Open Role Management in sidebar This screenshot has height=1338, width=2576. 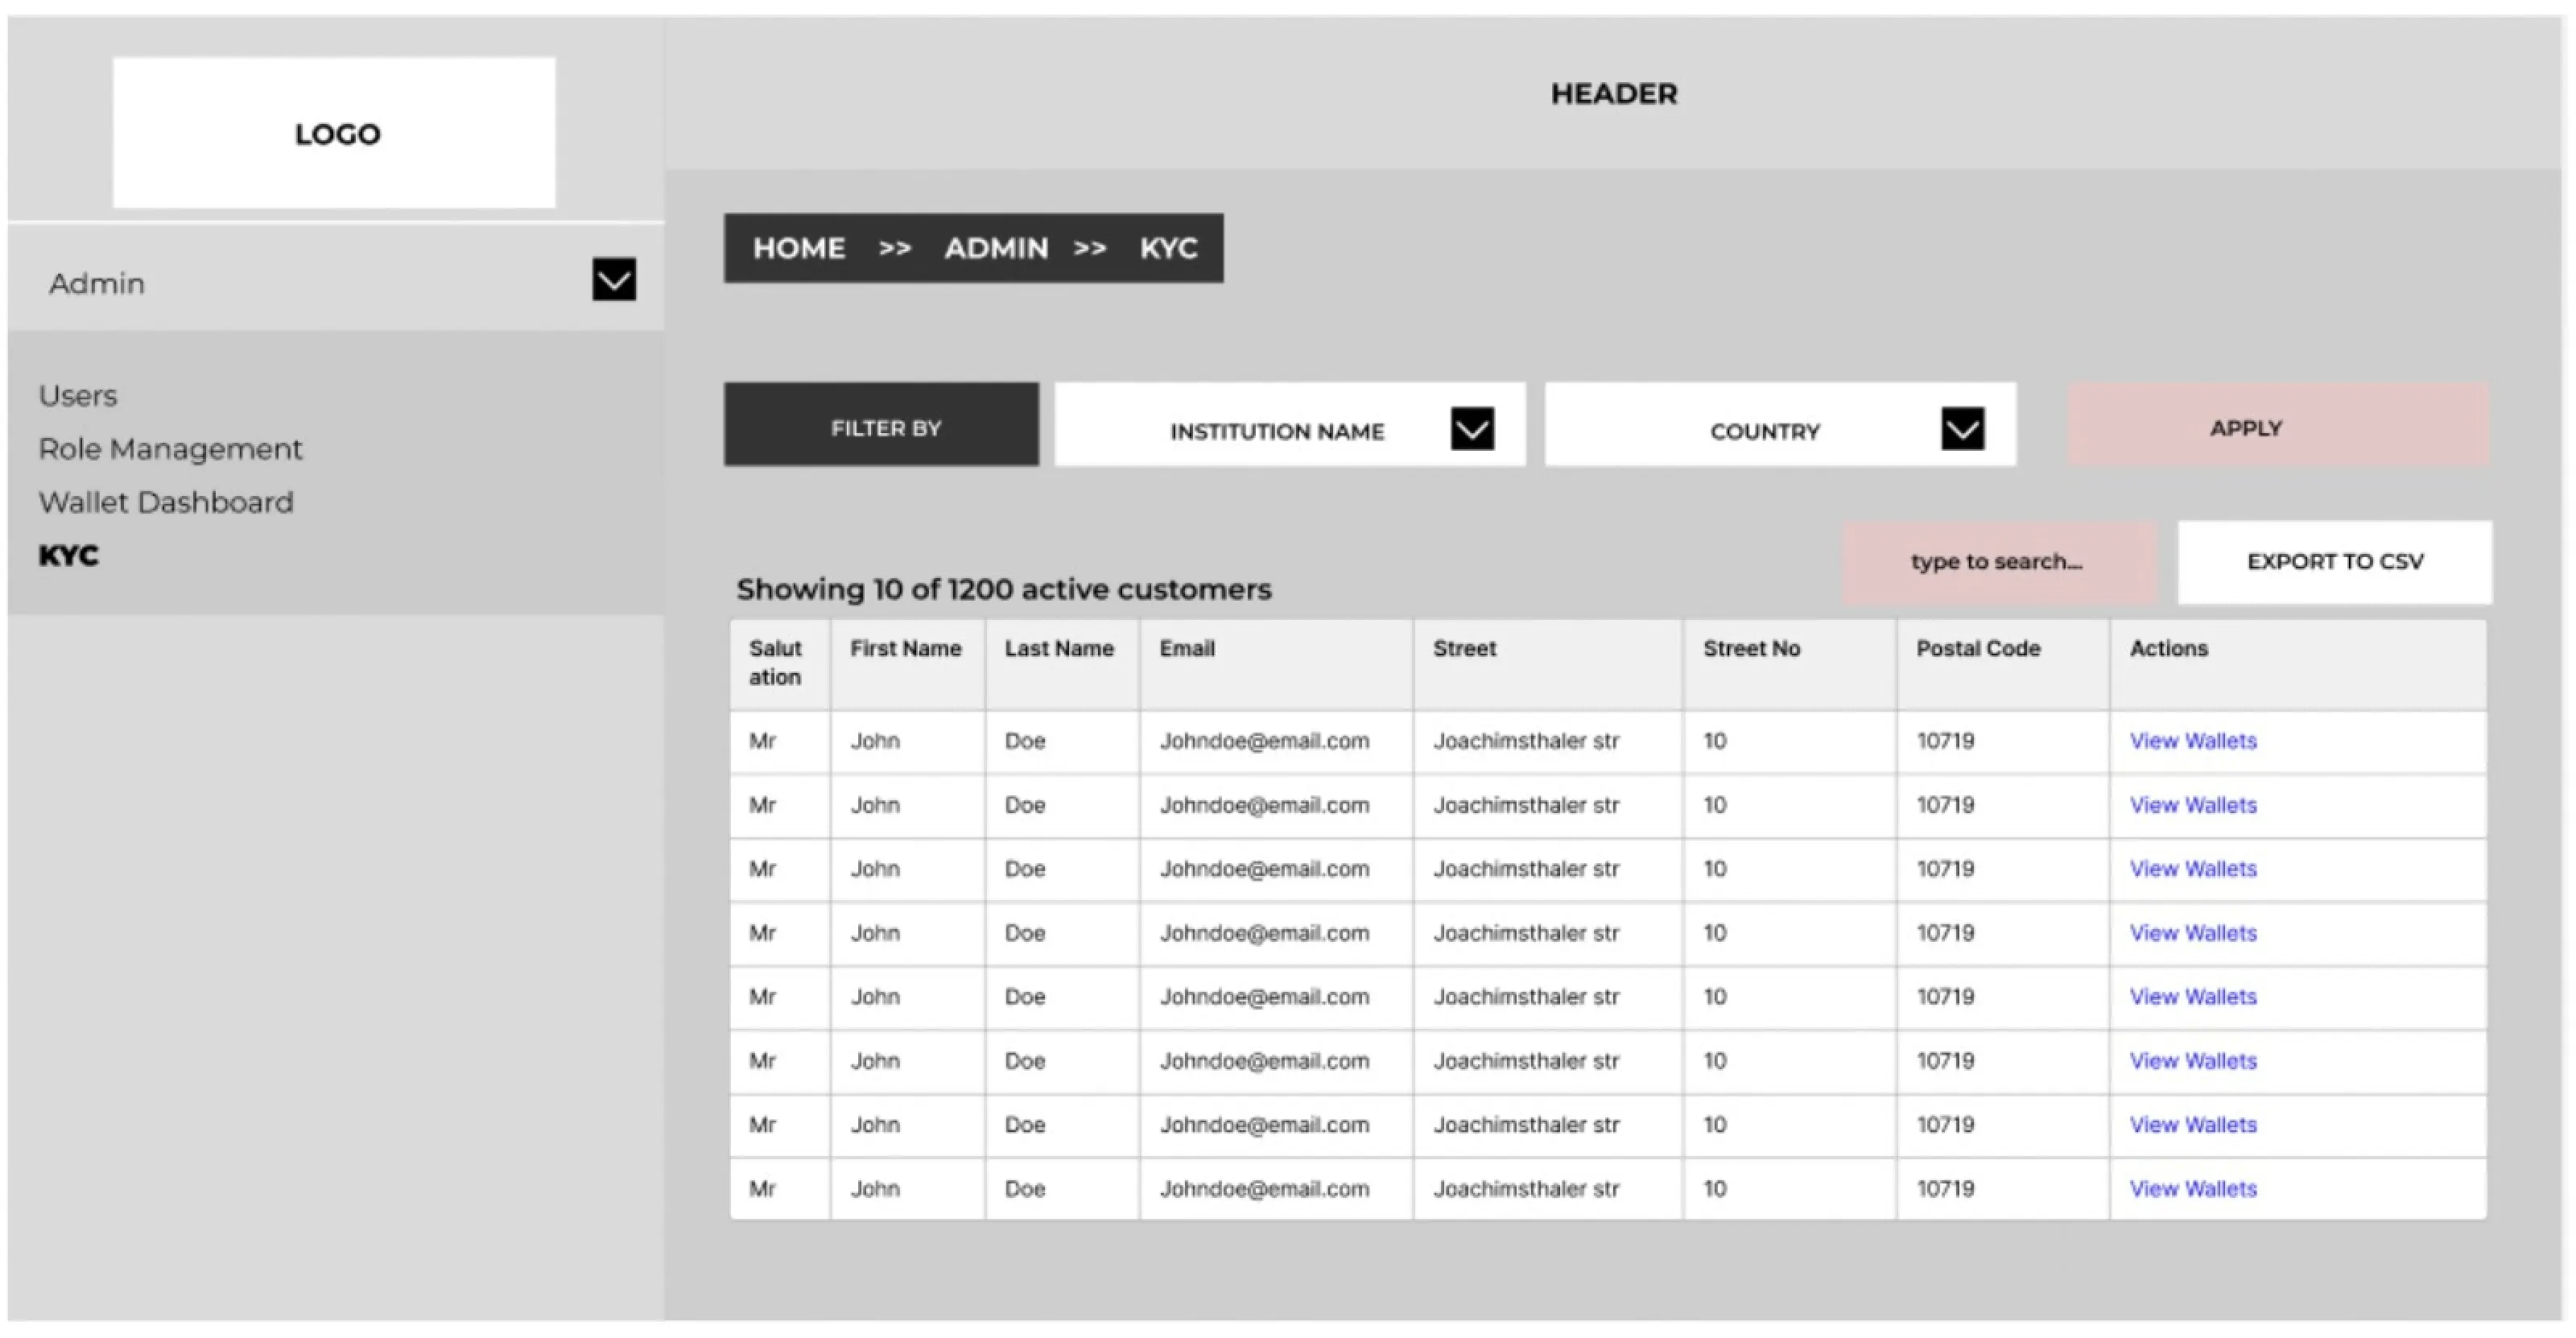(x=170, y=449)
